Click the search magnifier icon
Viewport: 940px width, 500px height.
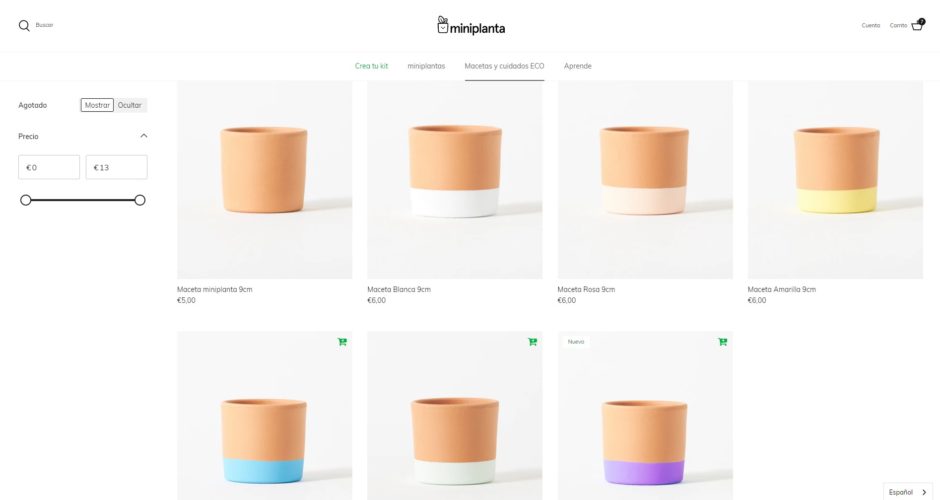[24, 25]
